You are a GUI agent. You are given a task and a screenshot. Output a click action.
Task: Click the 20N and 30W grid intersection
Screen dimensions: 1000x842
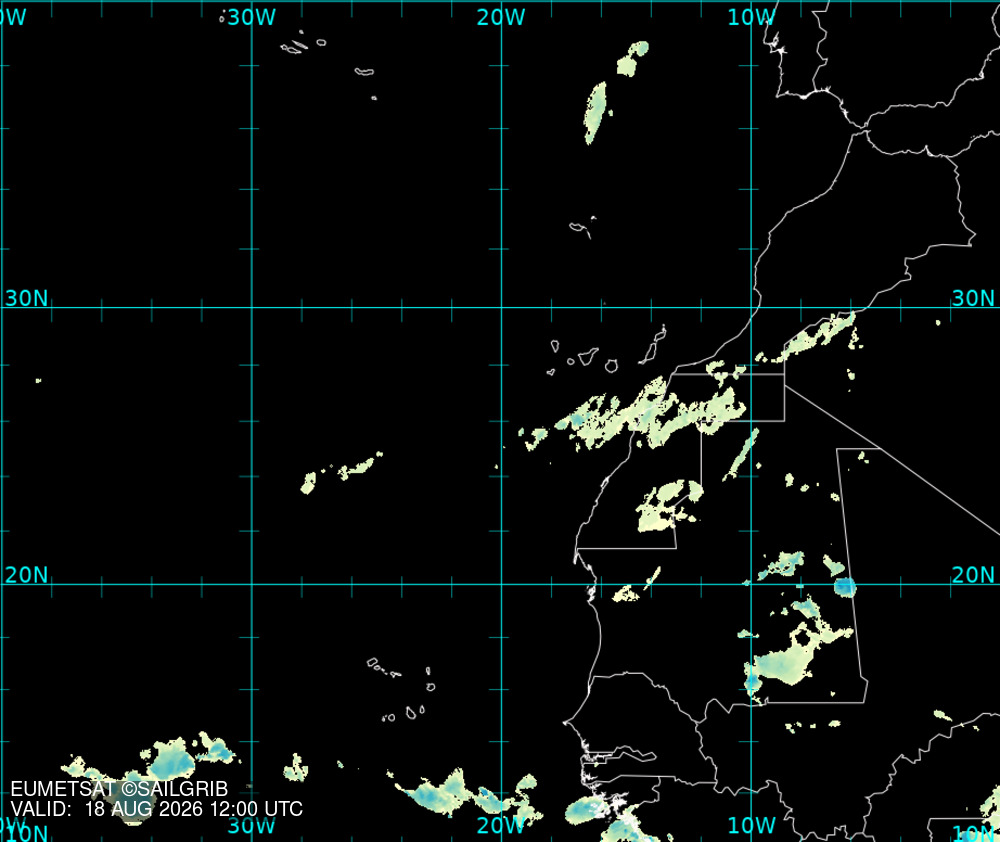[x=252, y=584]
